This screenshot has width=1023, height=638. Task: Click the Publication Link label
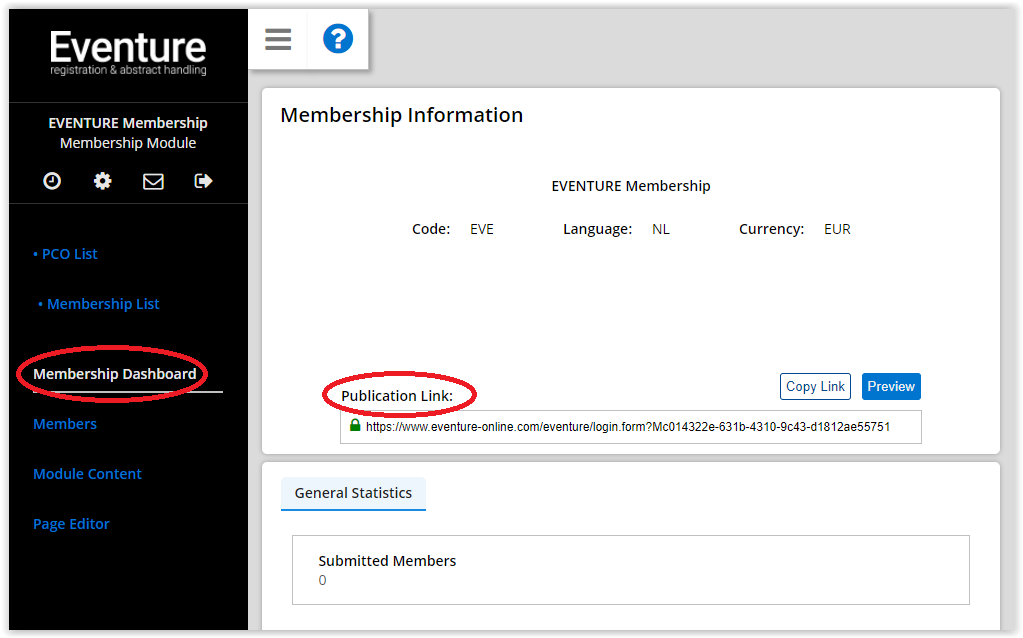397,396
